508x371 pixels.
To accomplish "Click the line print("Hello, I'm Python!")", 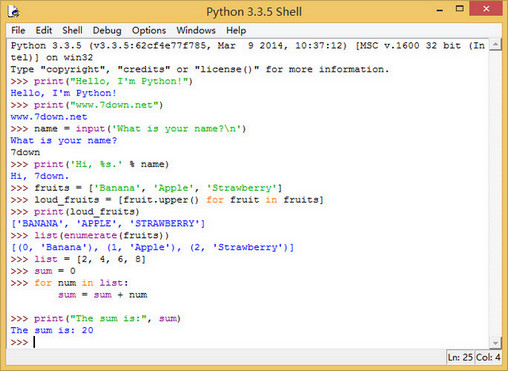I will pyautogui.click(x=101, y=81).
